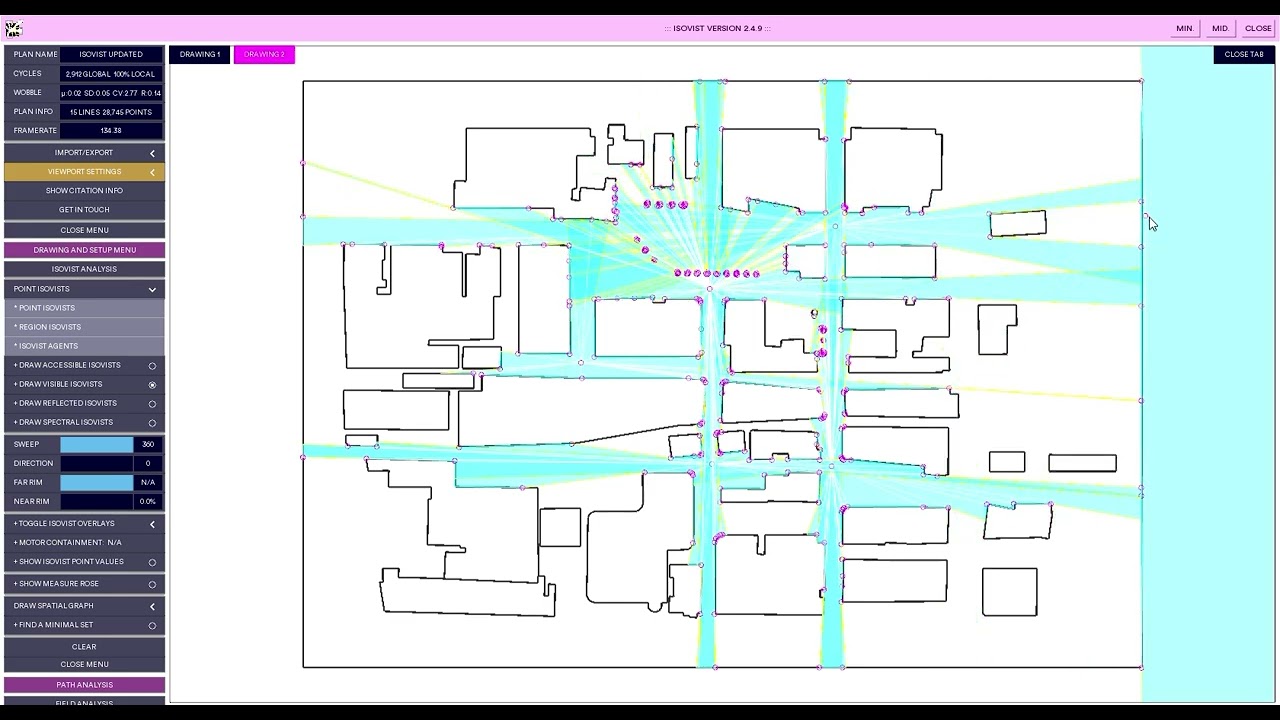Open the Path Analysis menu
The image size is (1280, 720).
pos(84,685)
